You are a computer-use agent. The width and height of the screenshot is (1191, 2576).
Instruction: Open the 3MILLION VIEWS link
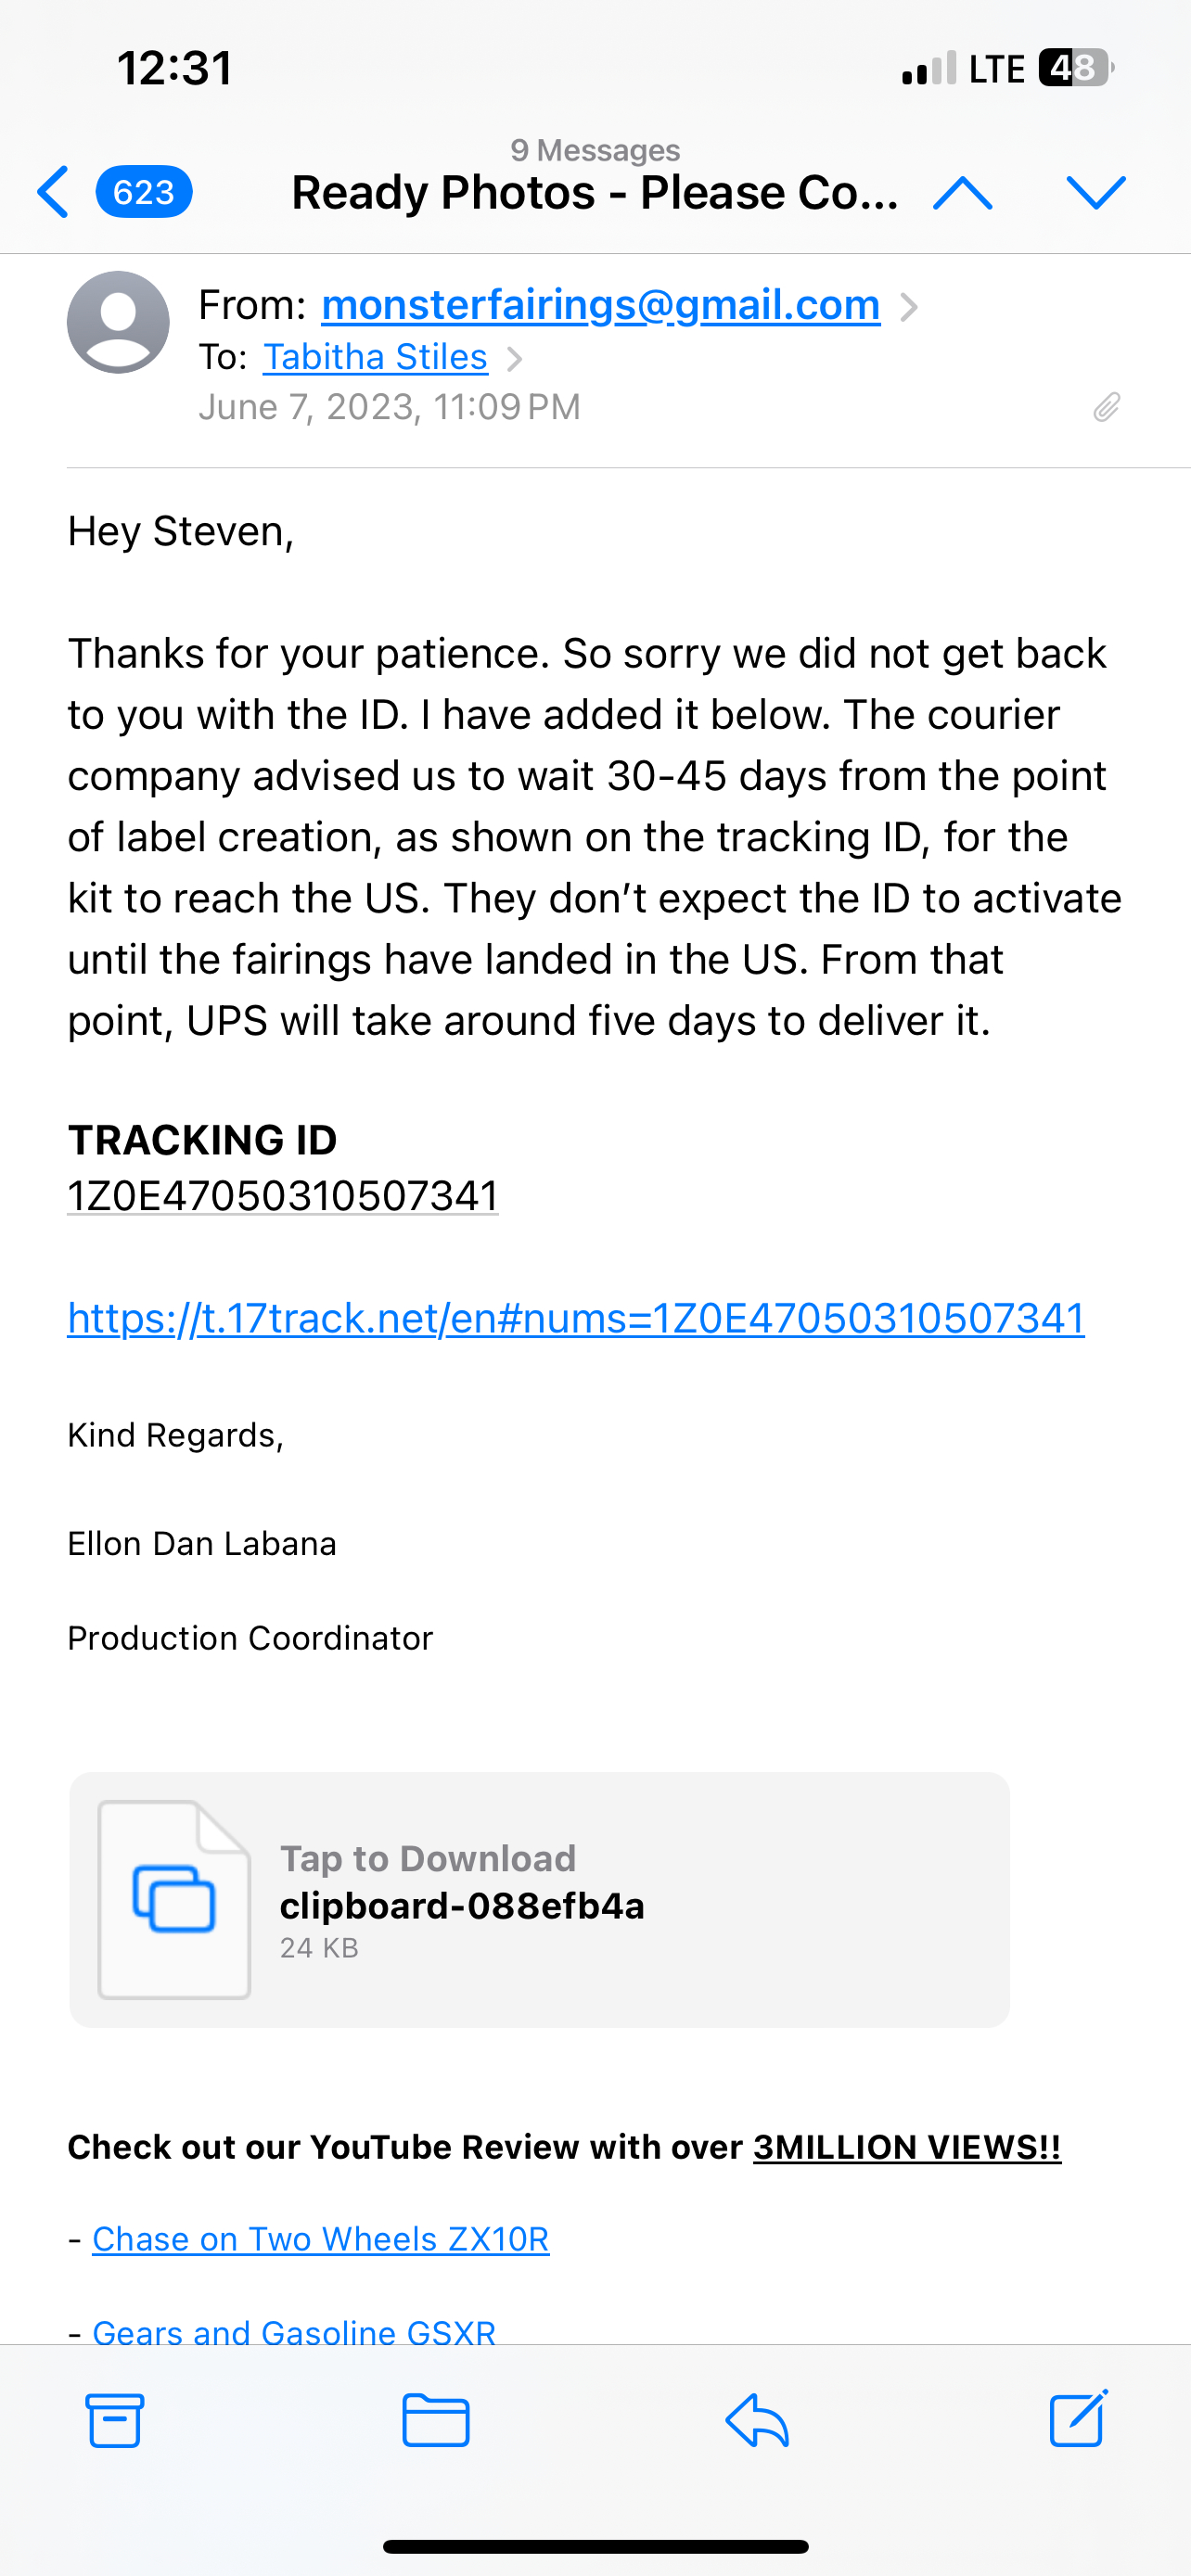click(x=907, y=2147)
